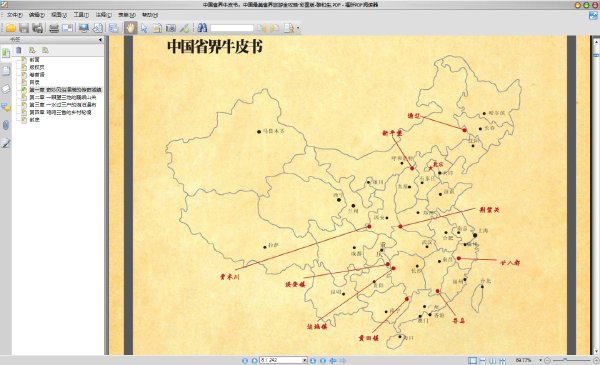
Task: Enter full screen with the monitor icon
Action: click(x=83, y=28)
